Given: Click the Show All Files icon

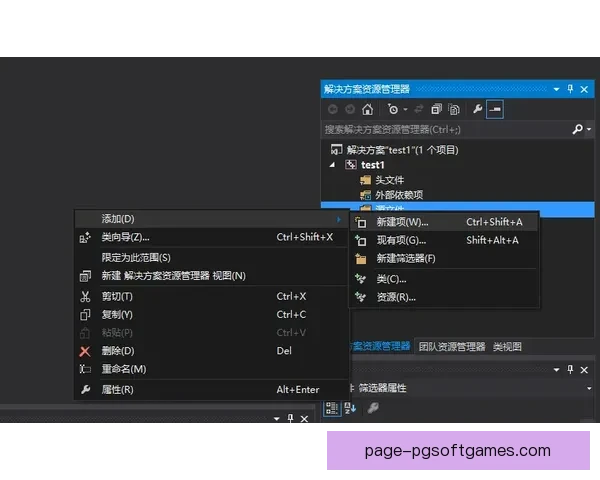Looking at the screenshot, I should tap(454, 109).
